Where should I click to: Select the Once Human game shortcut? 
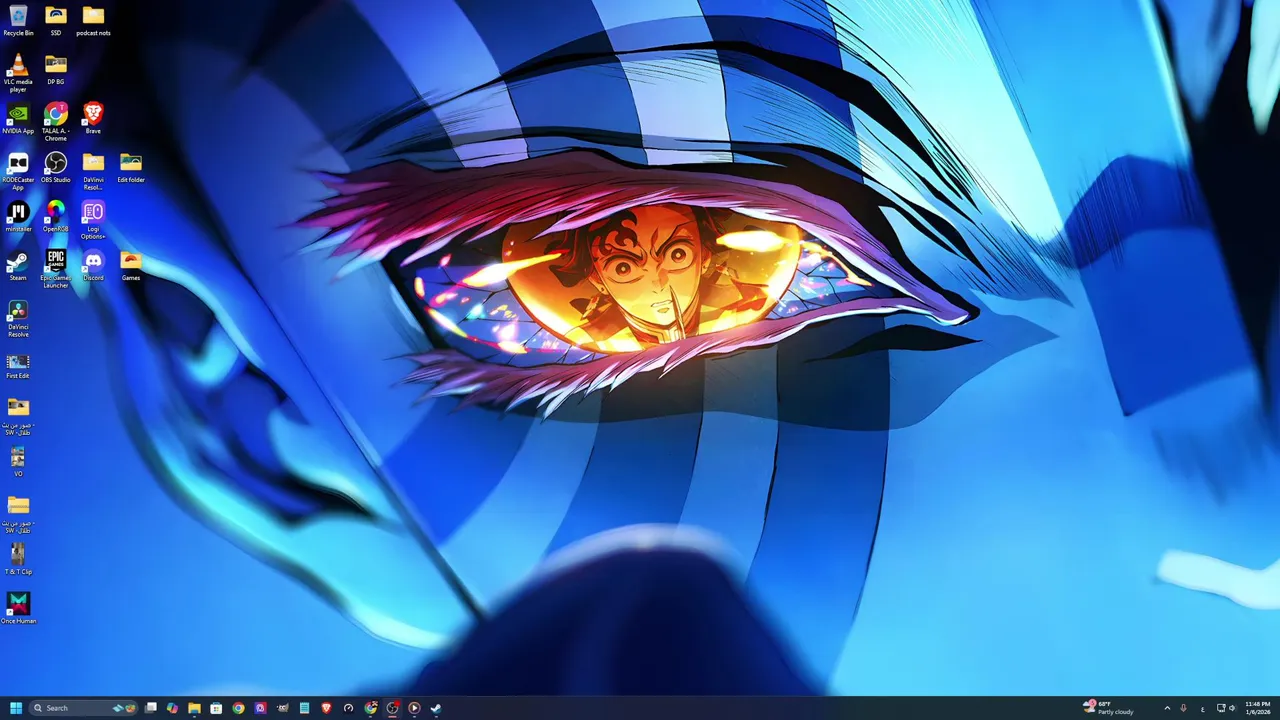(x=18, y=607)
